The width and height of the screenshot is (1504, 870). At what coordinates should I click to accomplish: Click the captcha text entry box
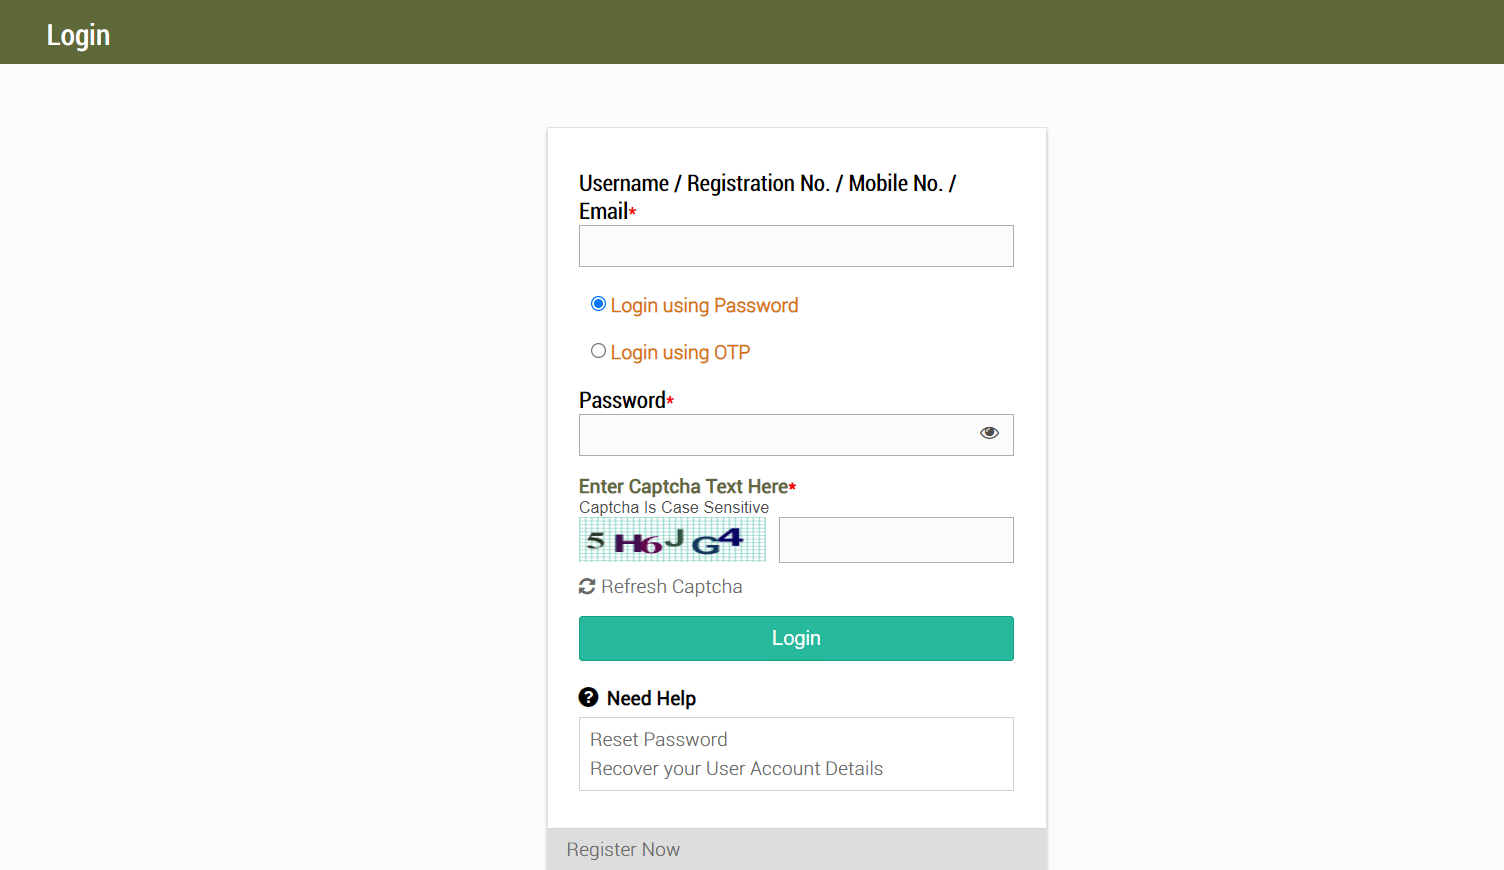point(896,540)
